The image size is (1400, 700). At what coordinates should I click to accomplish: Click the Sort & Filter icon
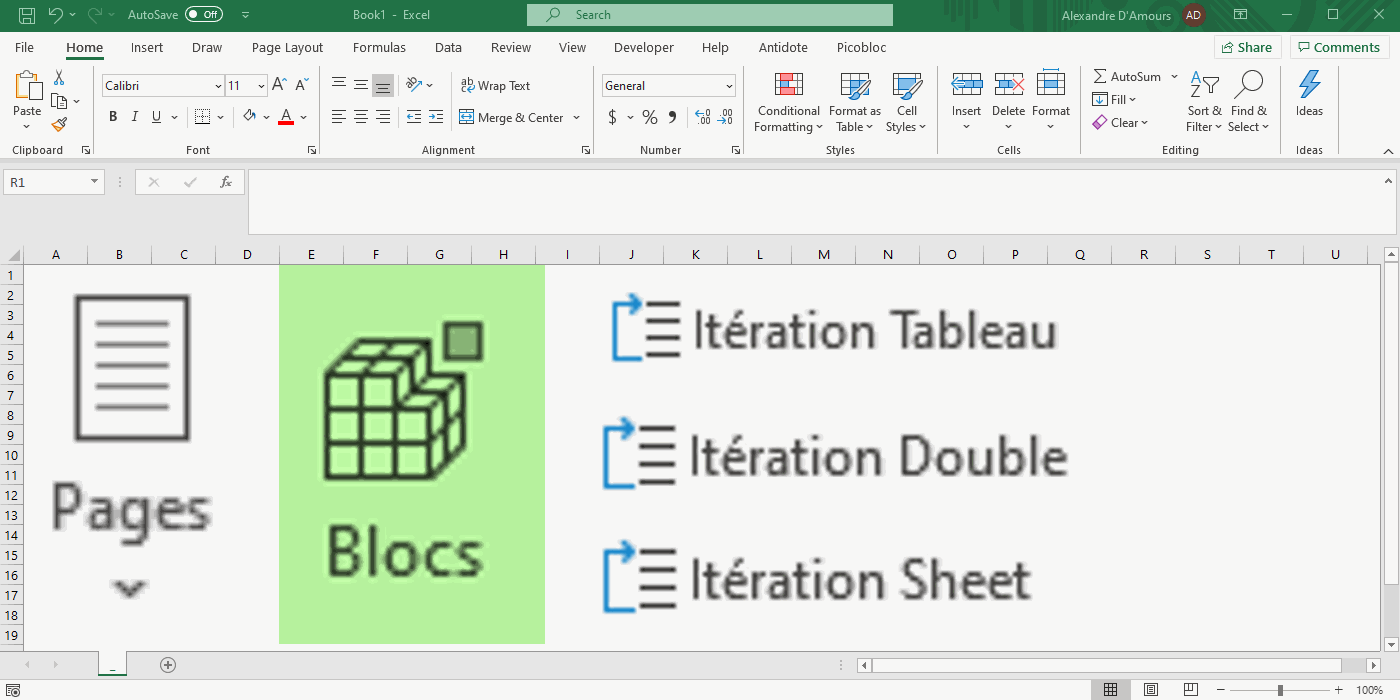pos(1204,86)
